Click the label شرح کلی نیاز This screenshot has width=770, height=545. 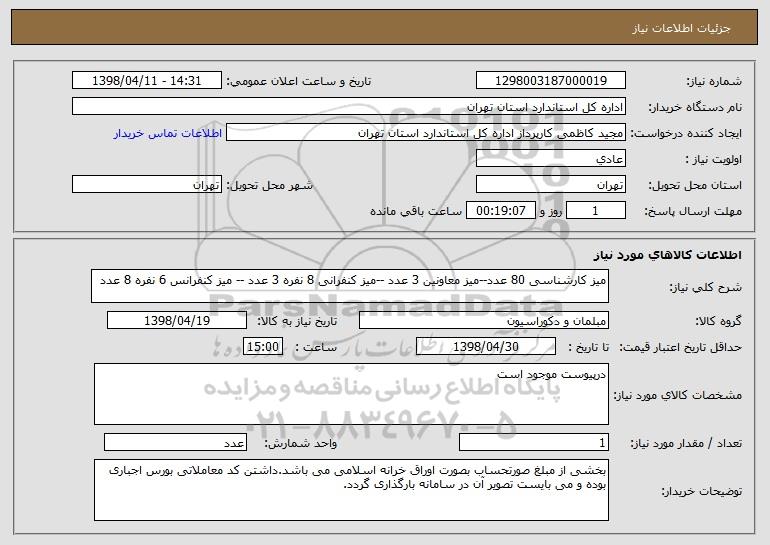706,287
